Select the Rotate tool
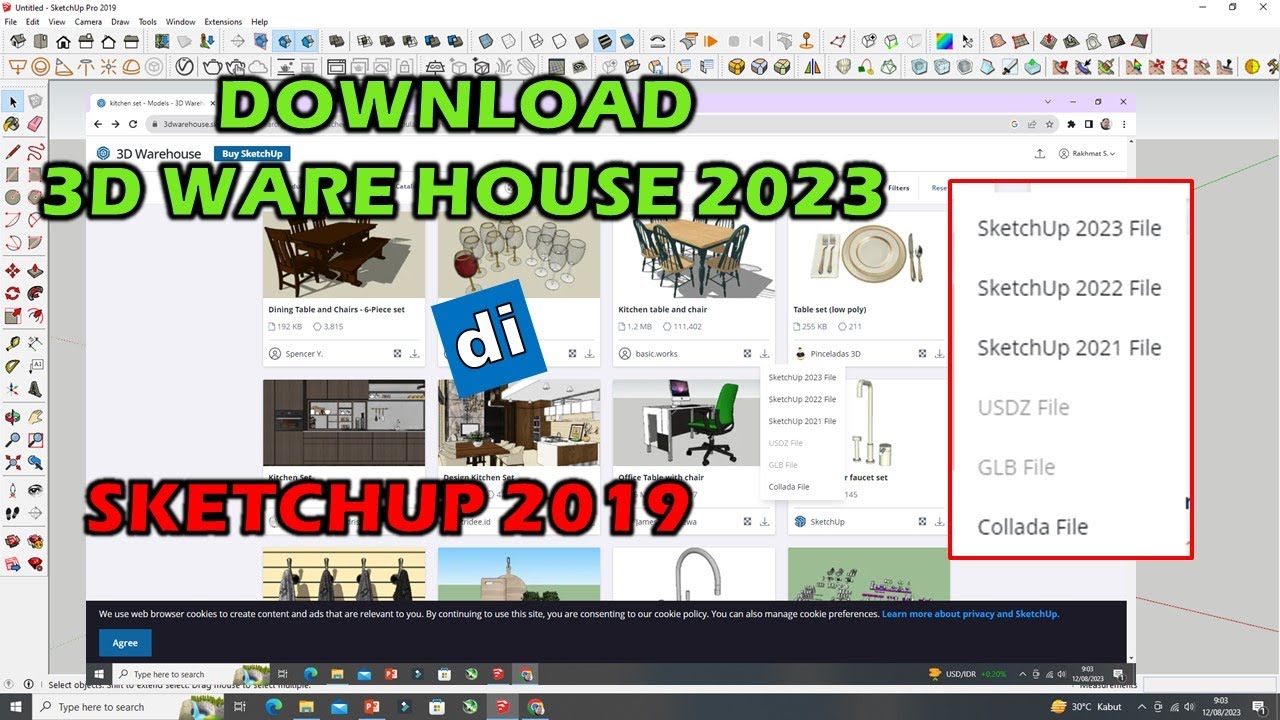The image size is (1280, 720). [x=13, y=293]
